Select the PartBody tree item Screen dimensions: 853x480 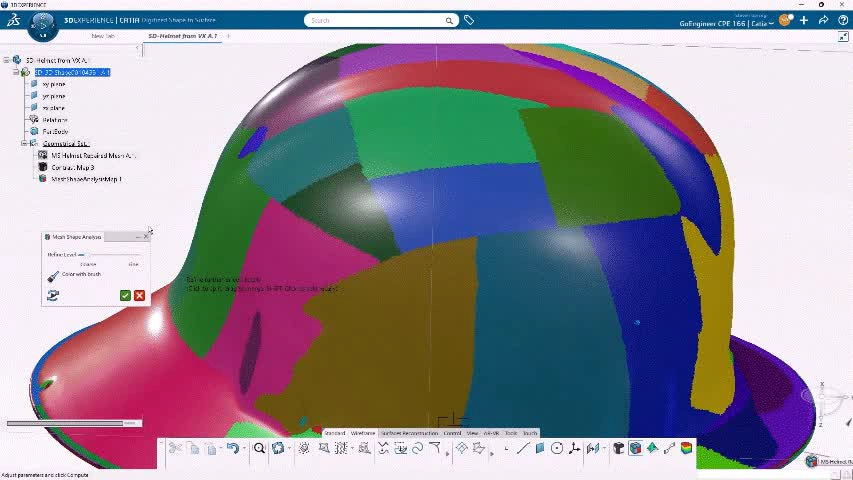coord(55,132)
